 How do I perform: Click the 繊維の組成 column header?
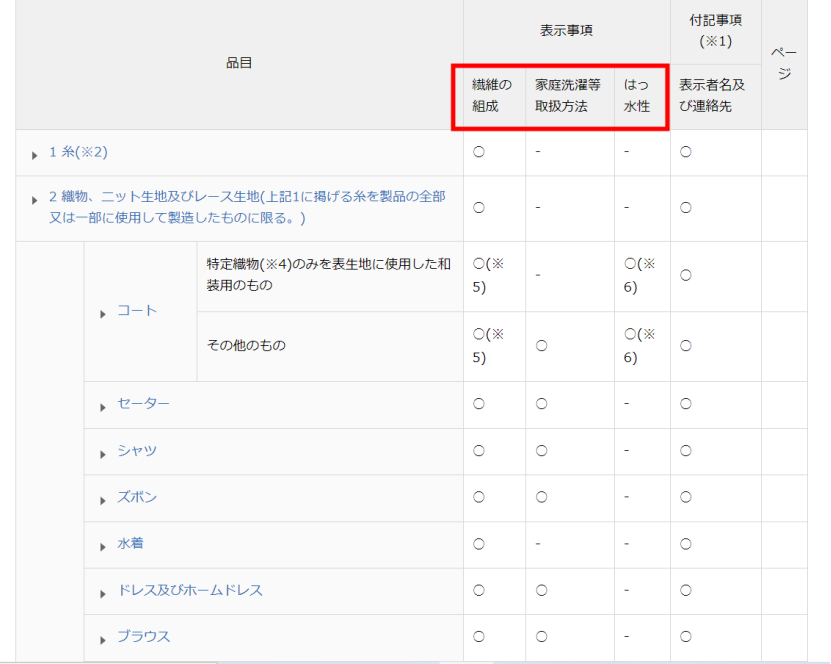click(491, 96)
